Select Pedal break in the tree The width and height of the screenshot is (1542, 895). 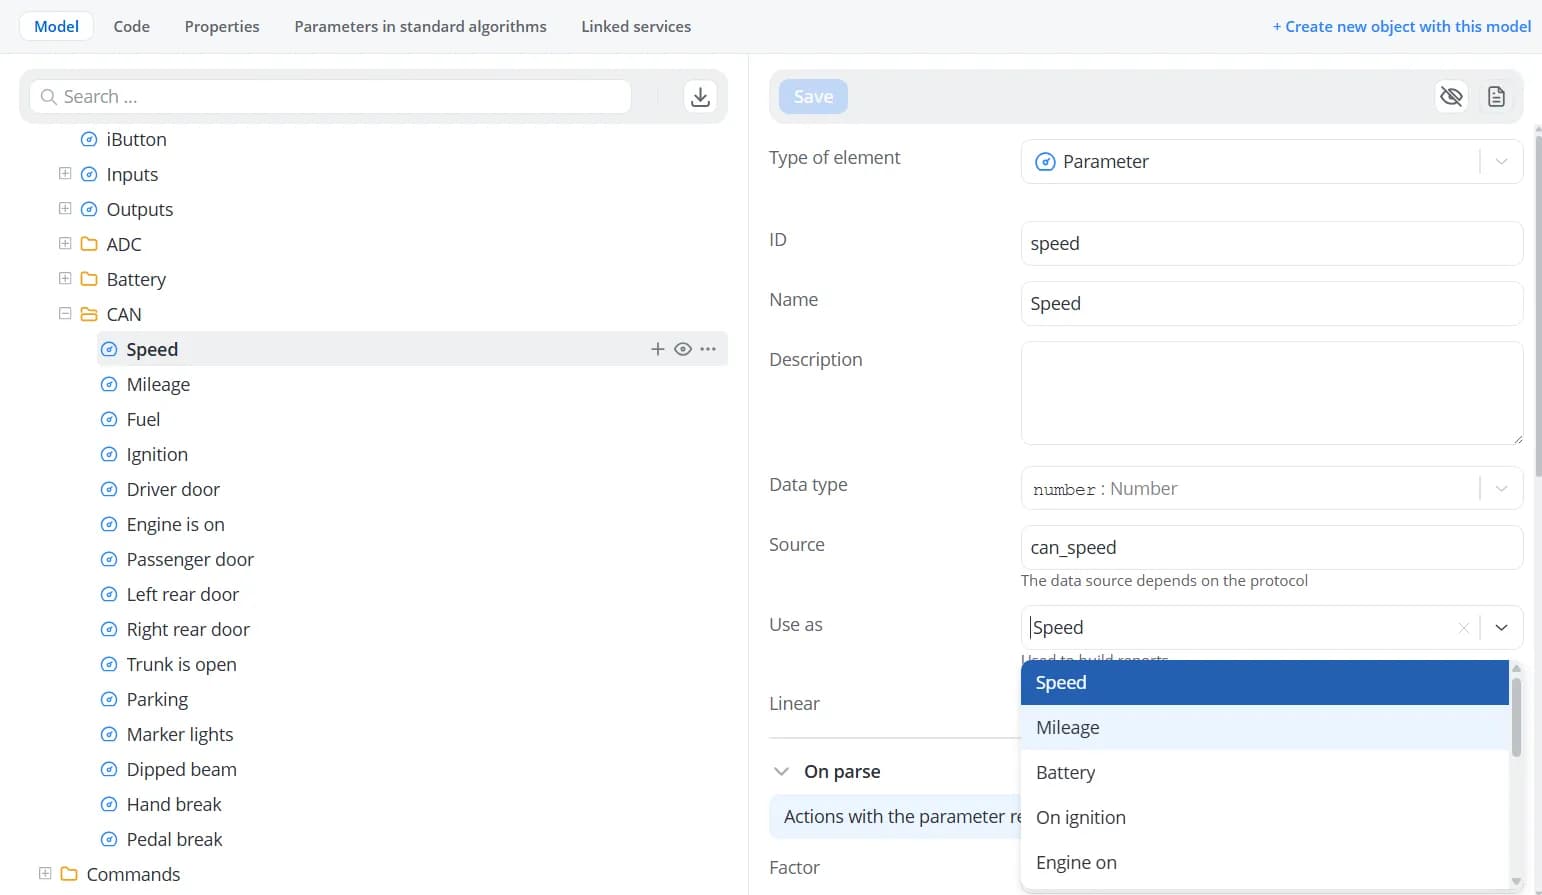(174, 839)
